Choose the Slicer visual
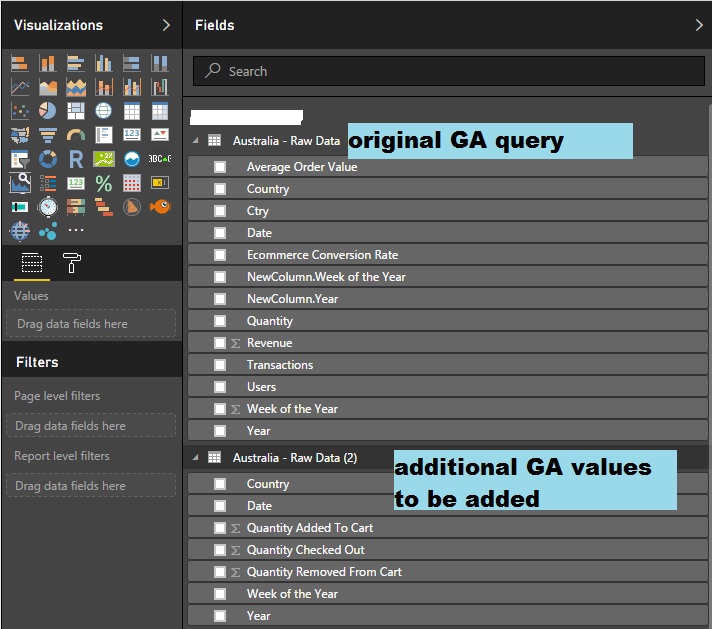 [x=20, y=159]
